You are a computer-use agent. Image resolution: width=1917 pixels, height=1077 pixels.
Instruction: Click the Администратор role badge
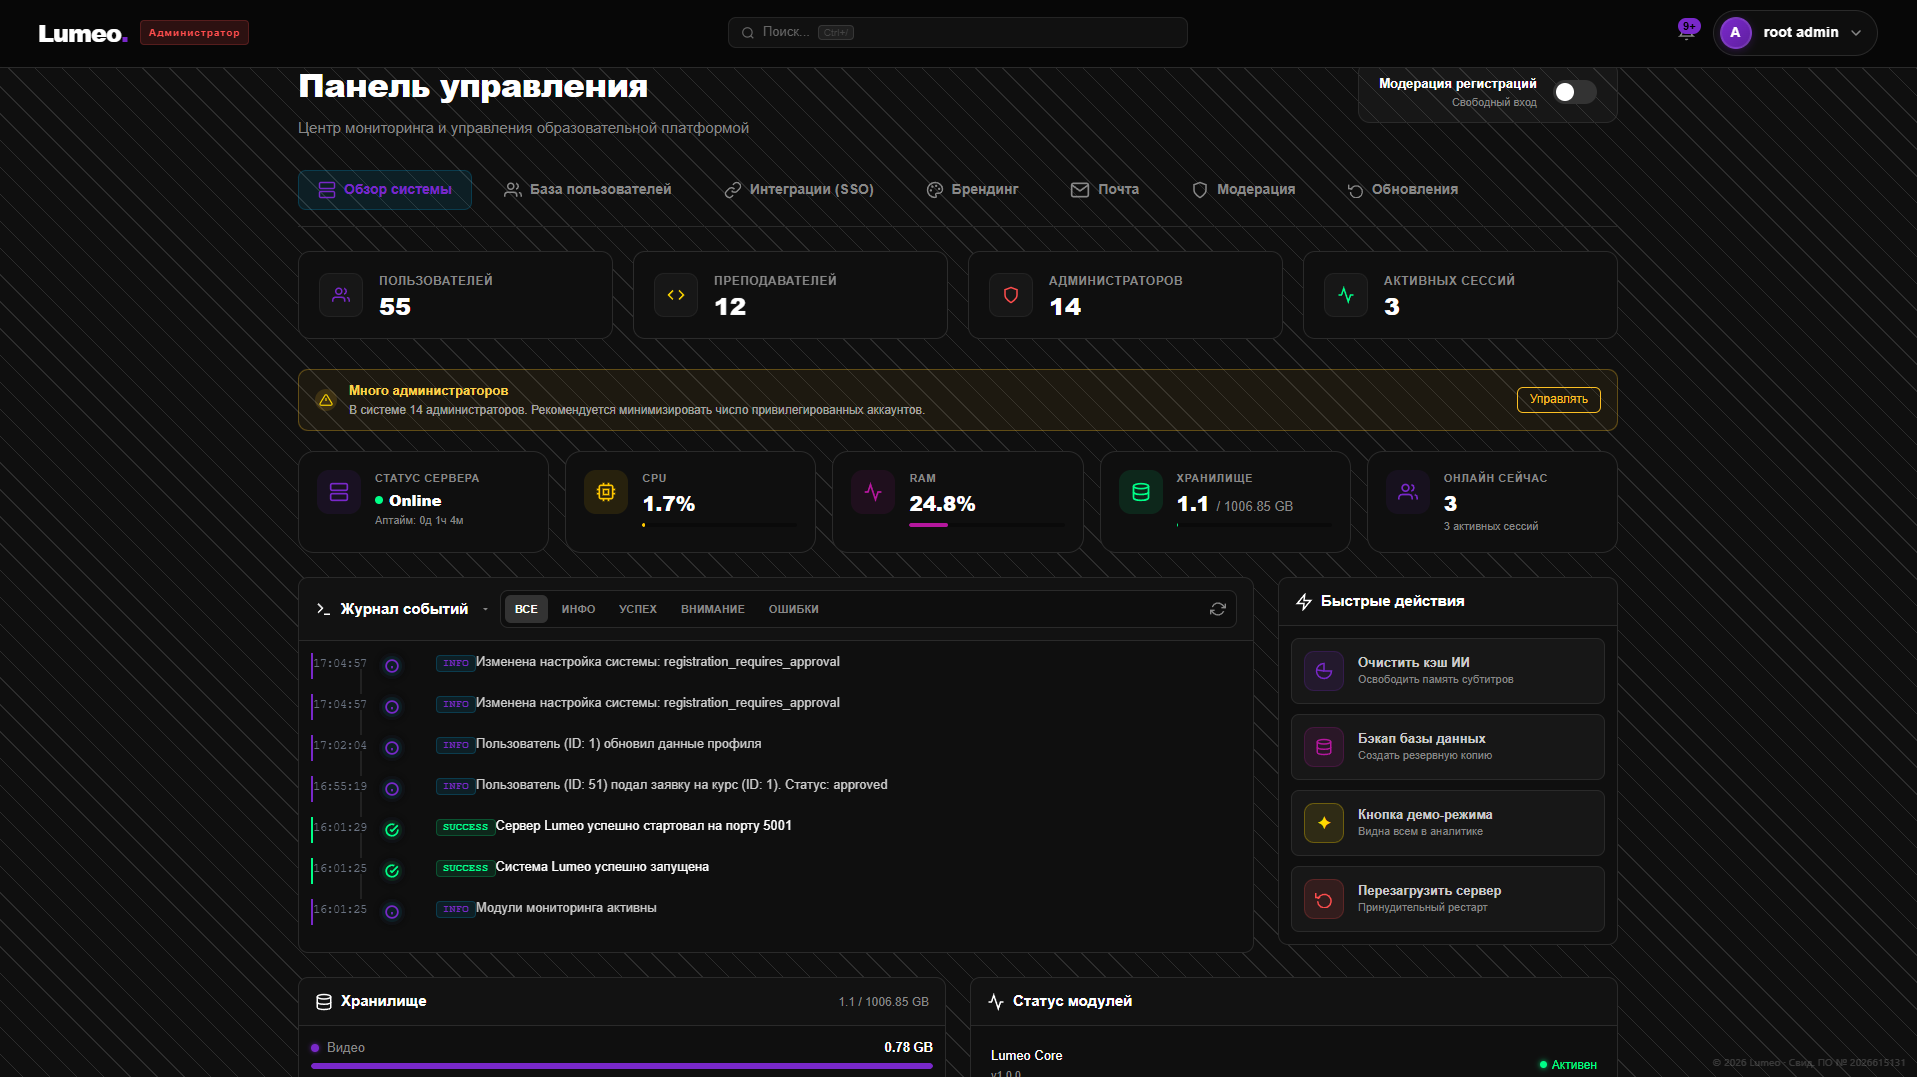click(x=194, y=33)
